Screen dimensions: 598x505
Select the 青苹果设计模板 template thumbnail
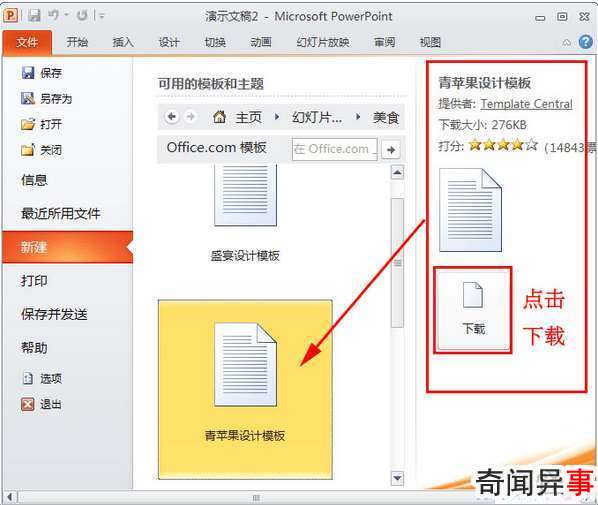245,389
